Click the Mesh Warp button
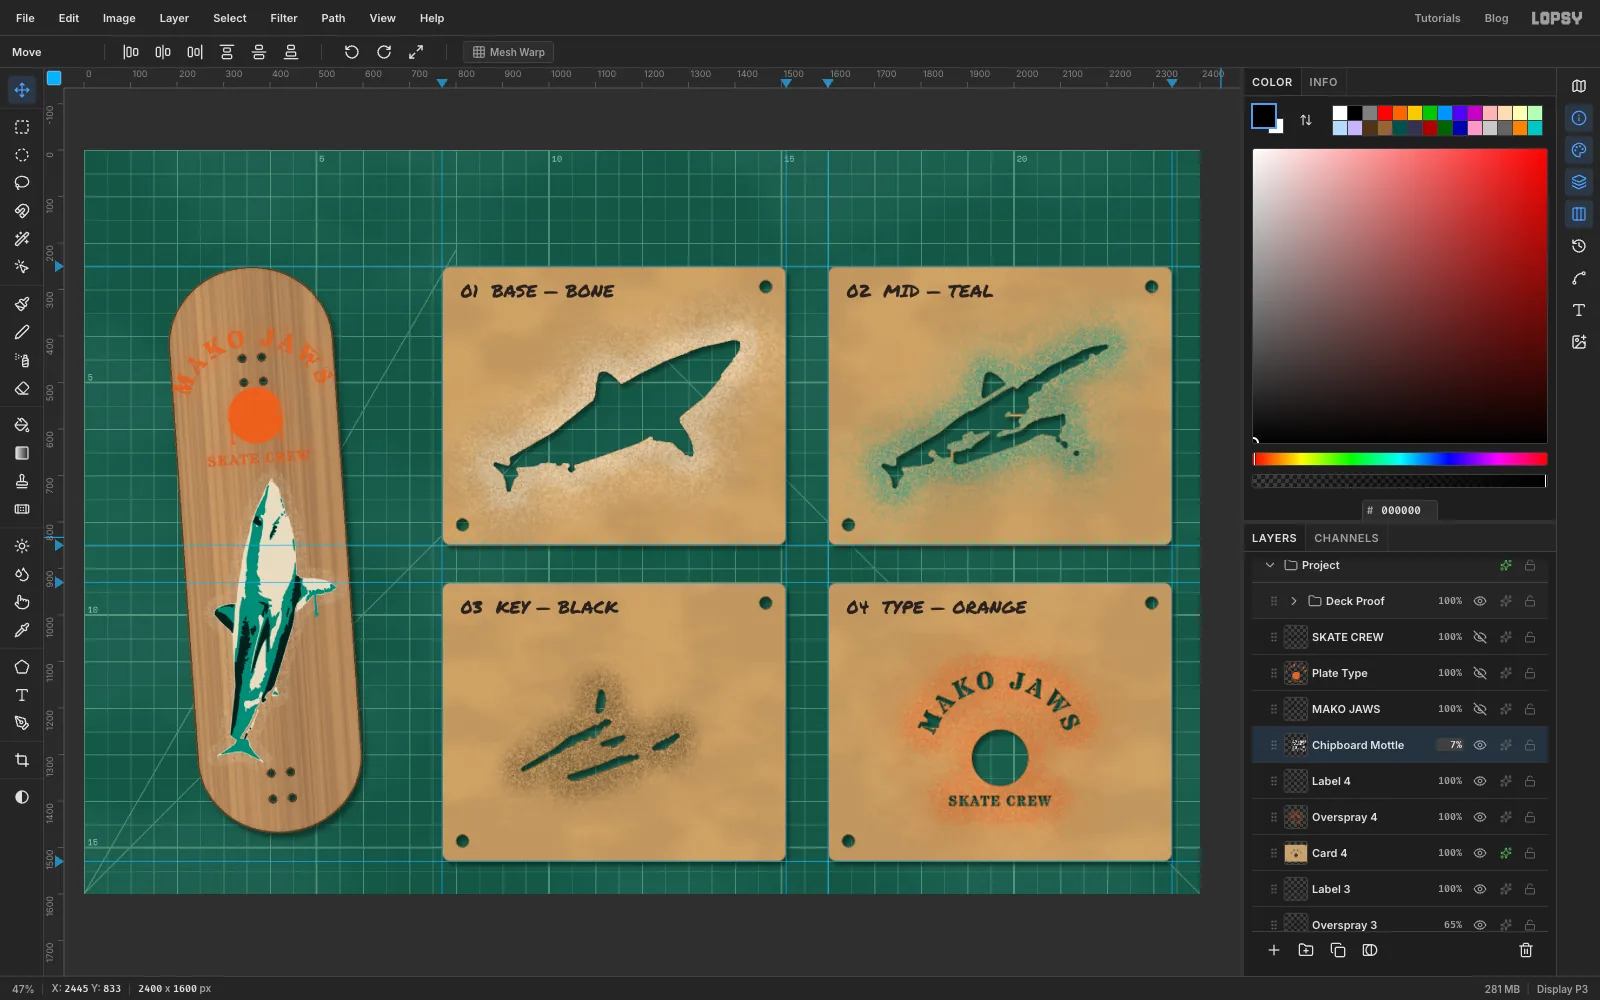This screenshot has height=1000, width=1600. 509,52
